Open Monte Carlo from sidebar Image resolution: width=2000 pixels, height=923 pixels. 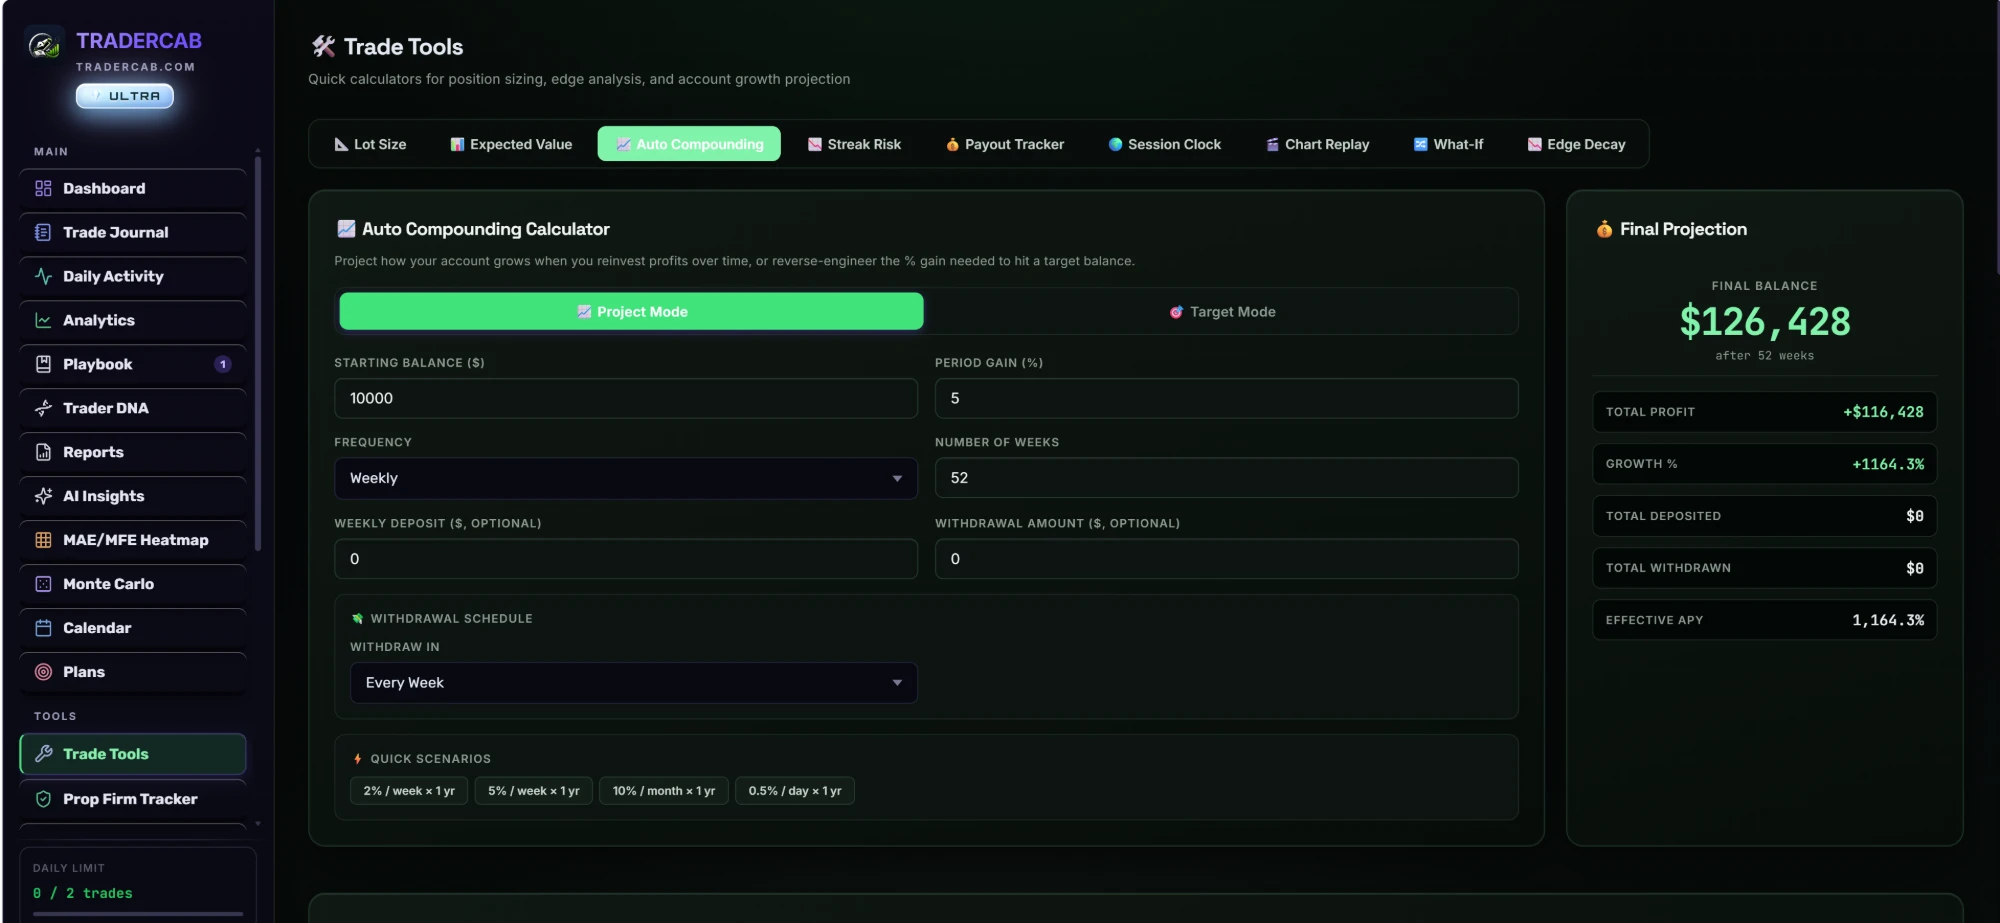[x=133, y=584]
